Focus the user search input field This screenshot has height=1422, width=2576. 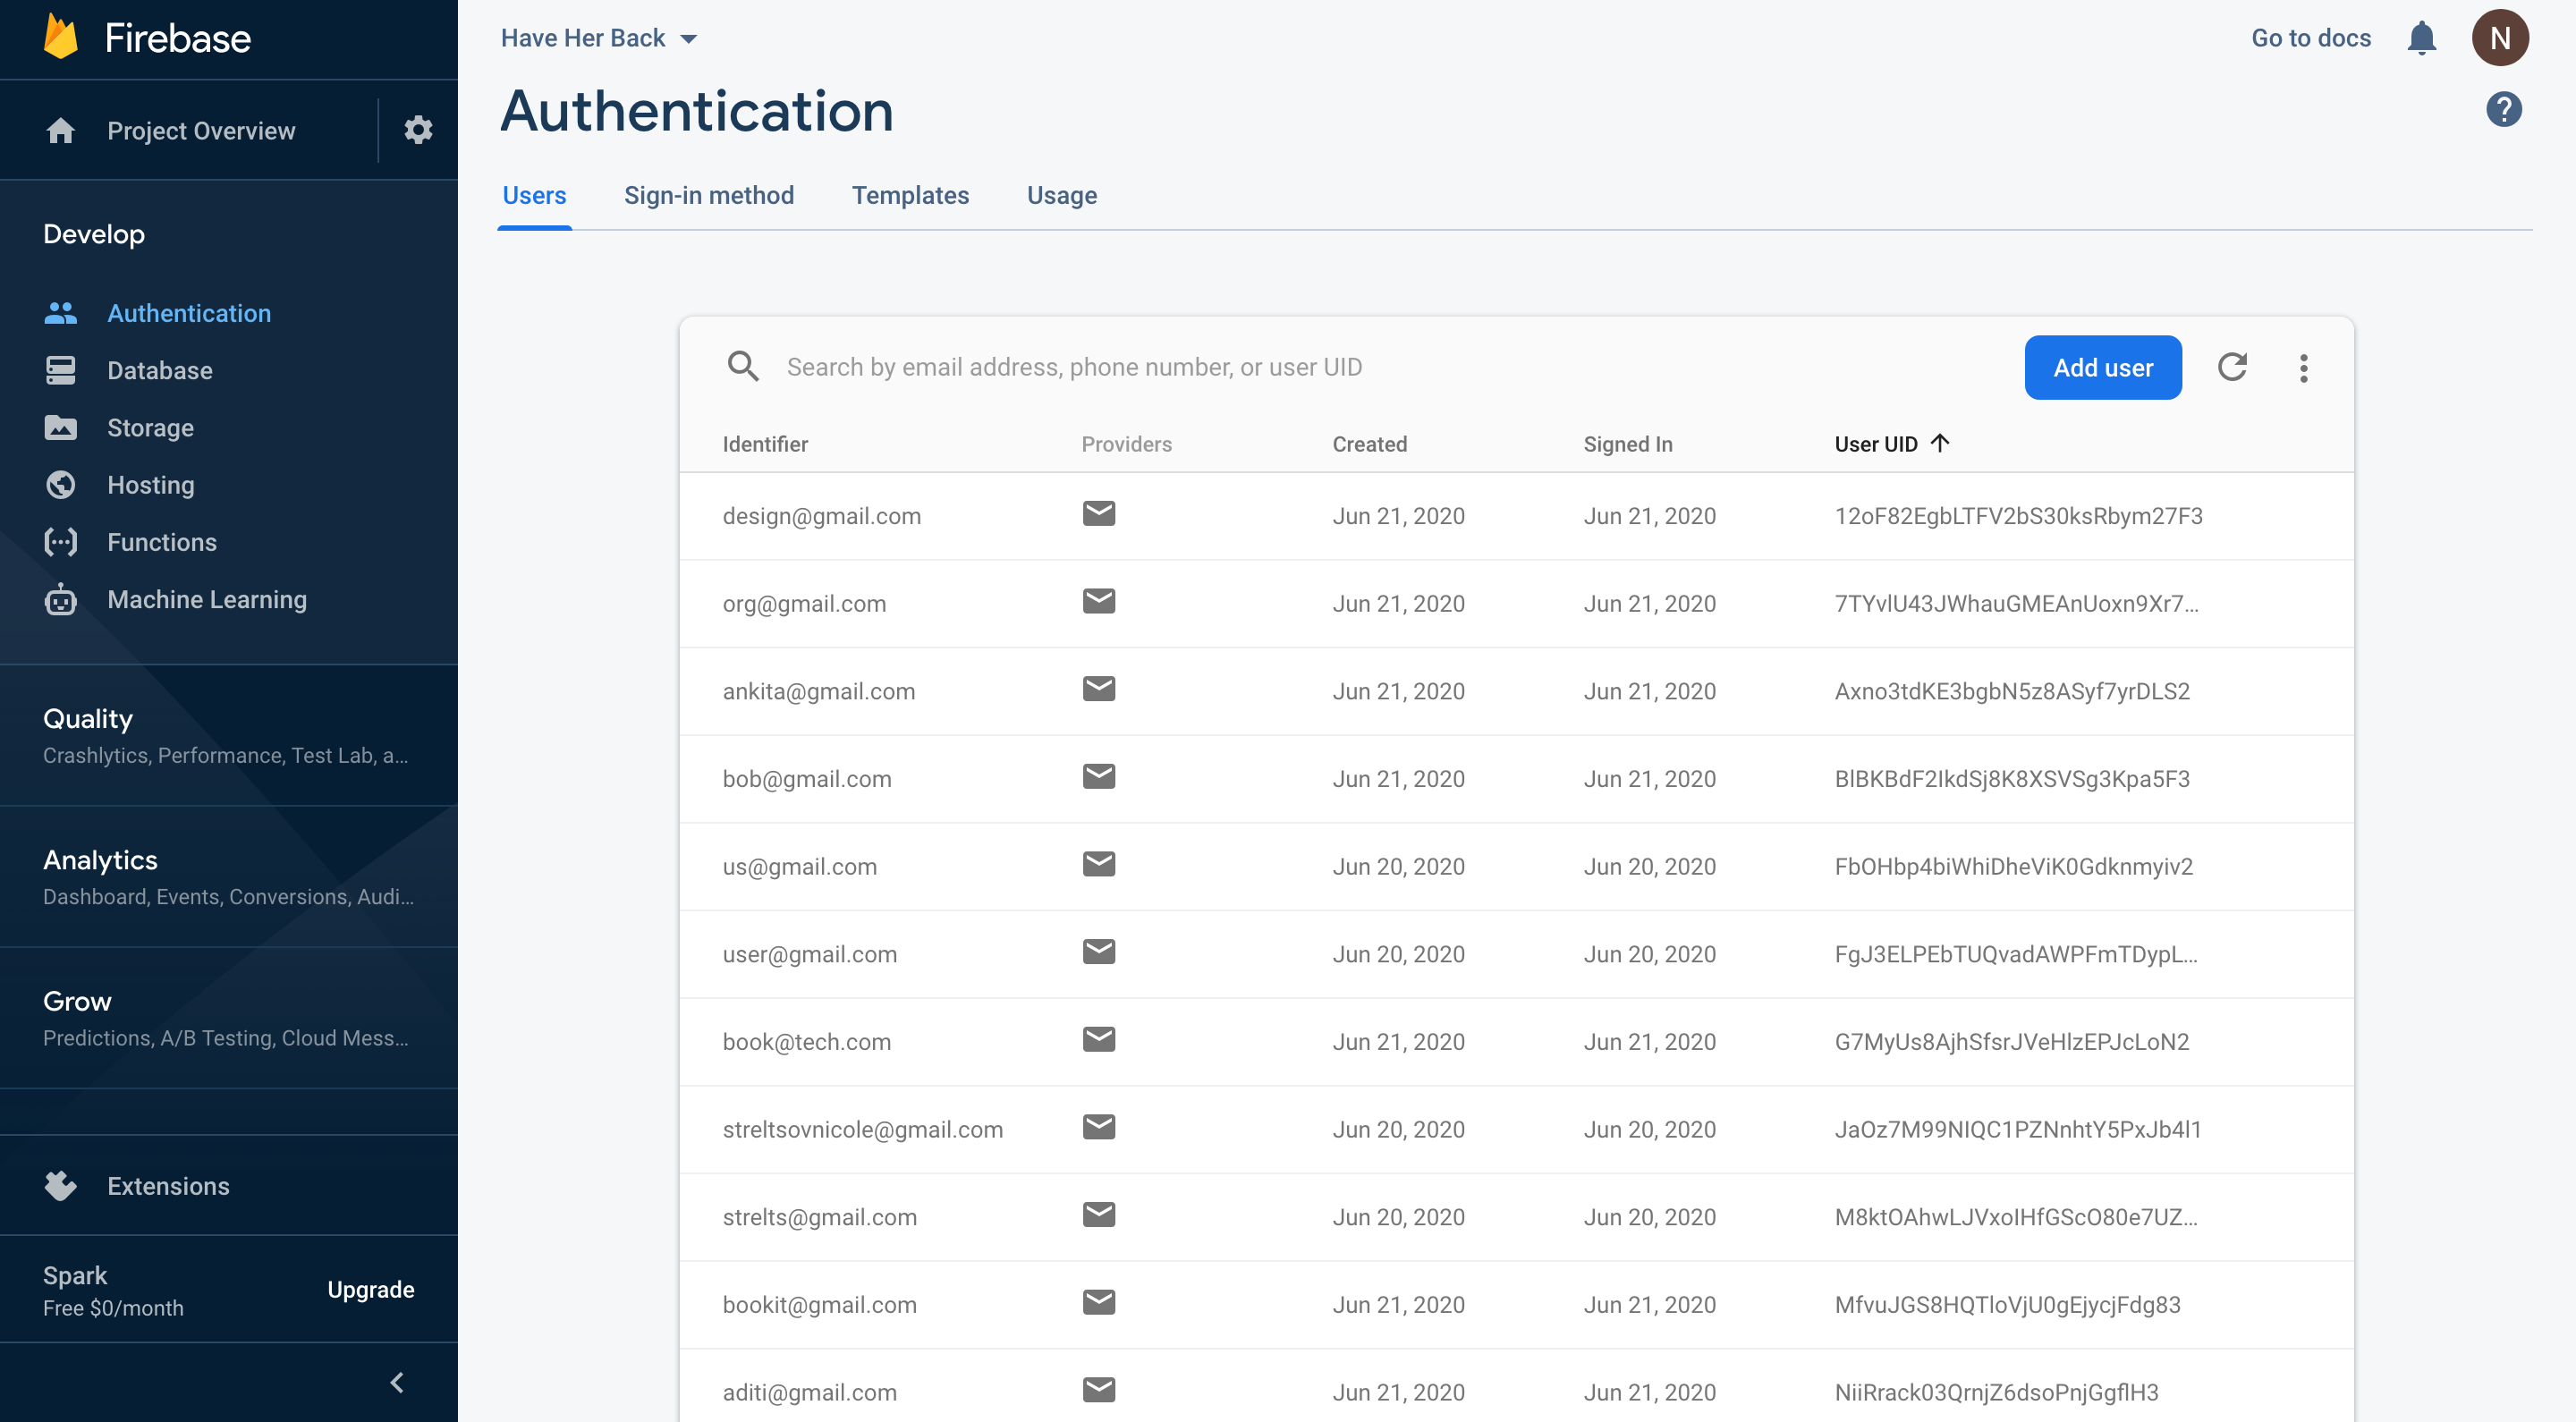[x=1074, y=367]
